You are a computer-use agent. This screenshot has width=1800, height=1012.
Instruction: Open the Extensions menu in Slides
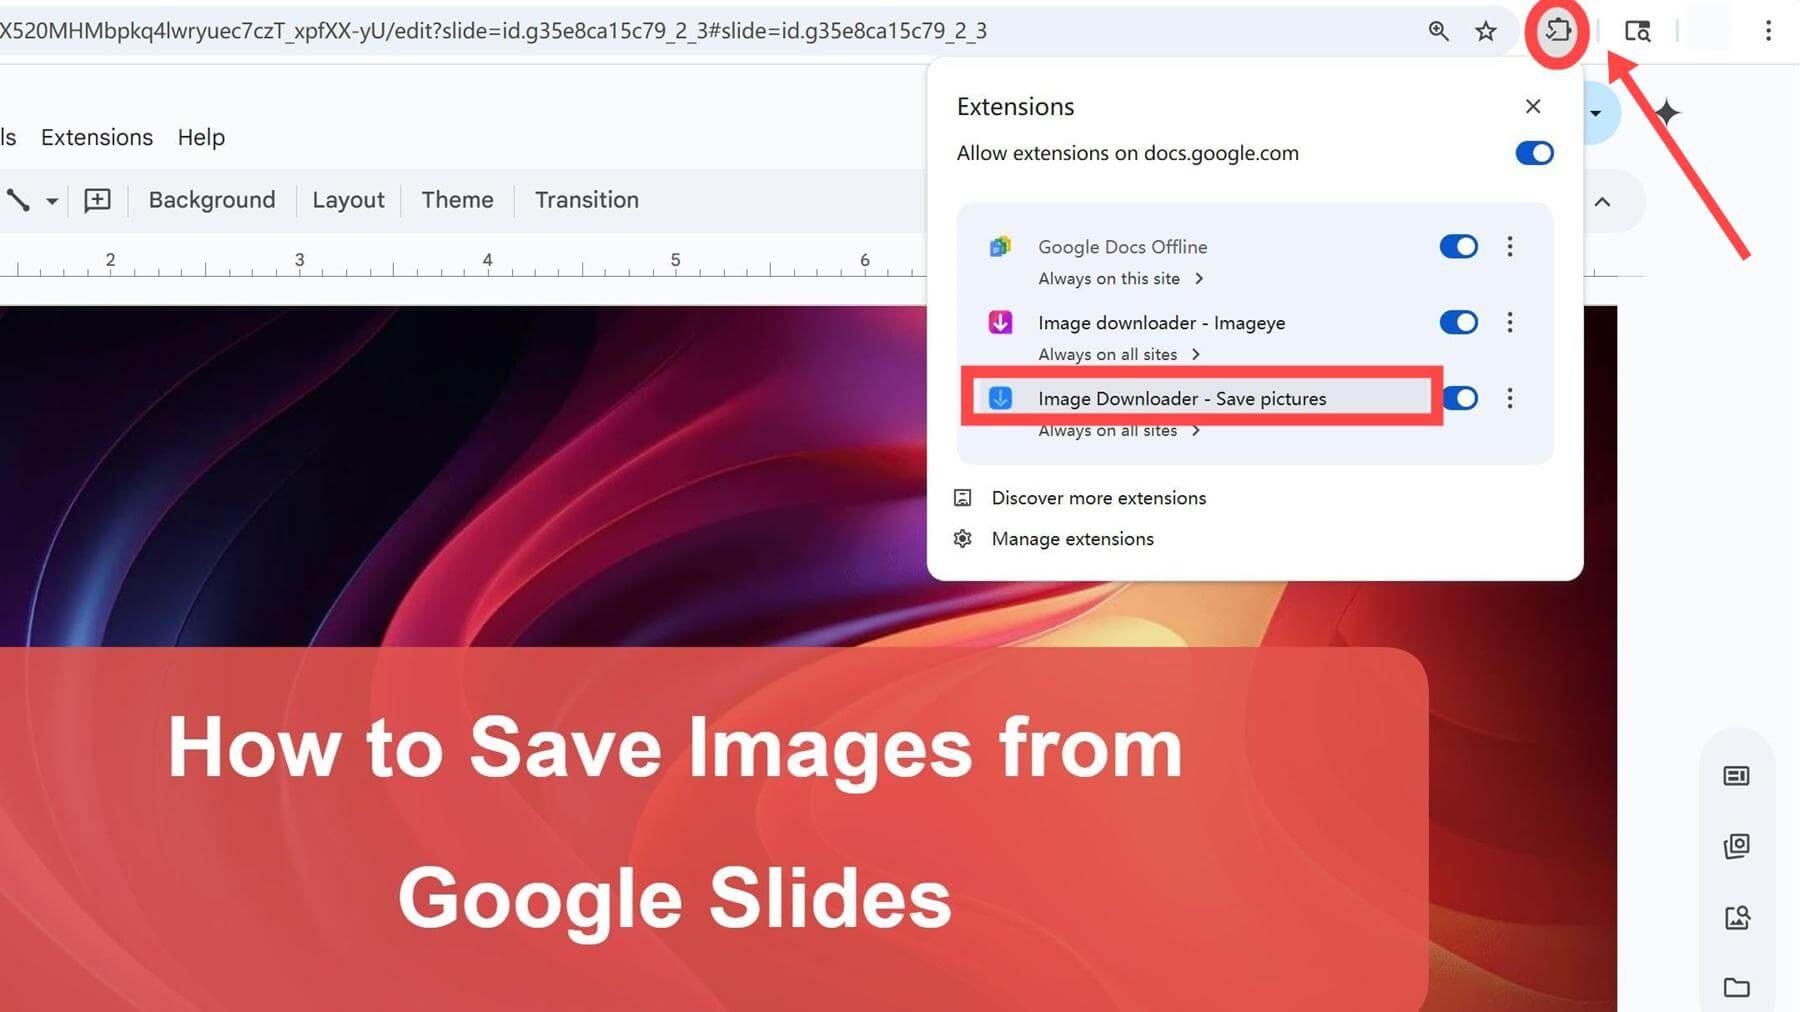(97, 137)
